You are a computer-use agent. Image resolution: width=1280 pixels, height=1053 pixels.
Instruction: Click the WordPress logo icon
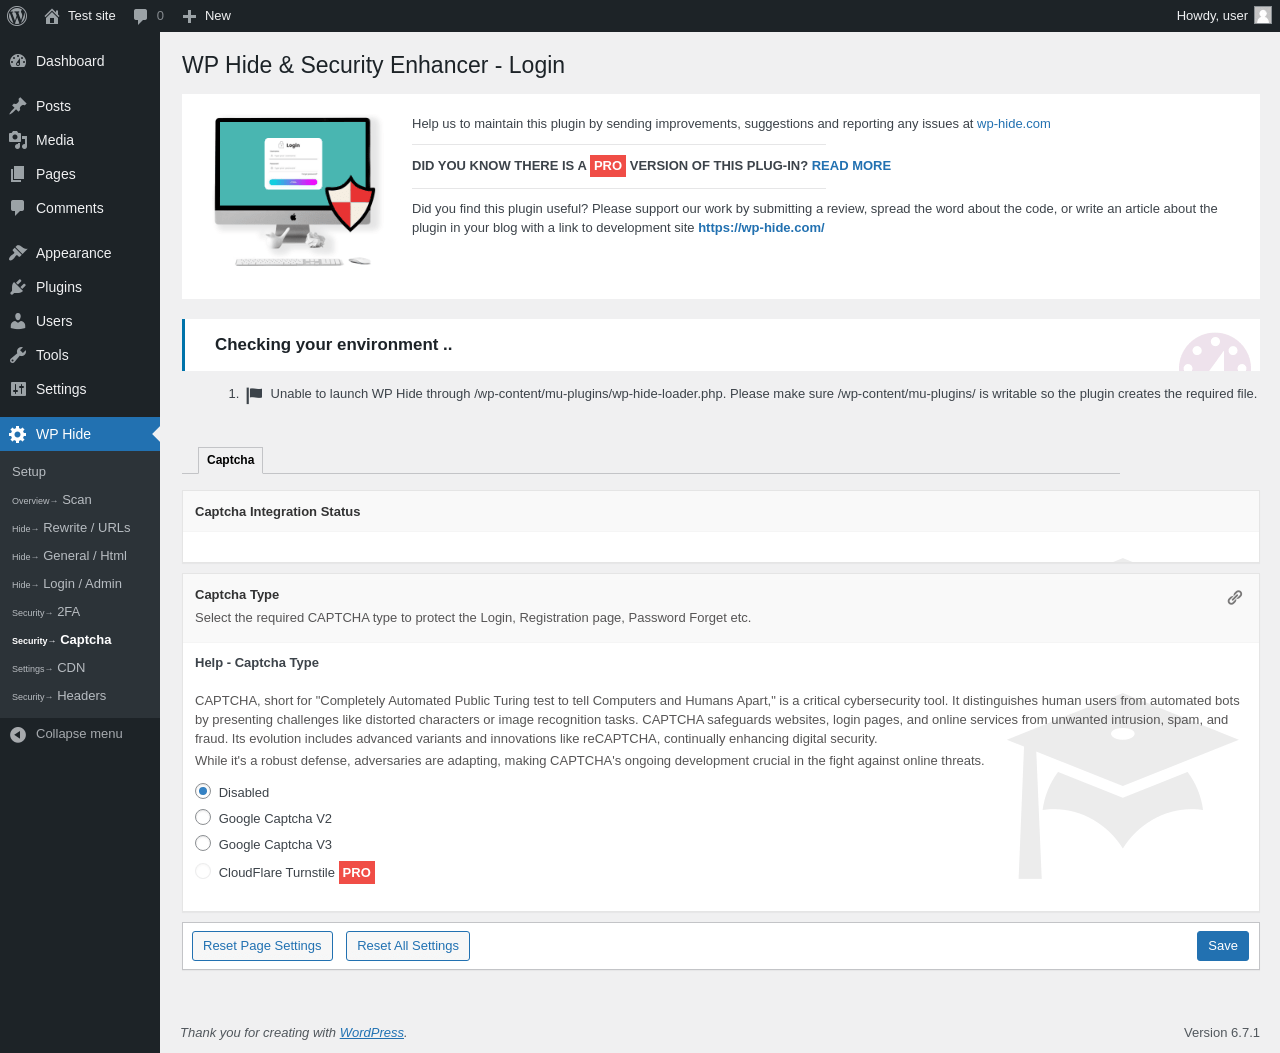(17, 16)
